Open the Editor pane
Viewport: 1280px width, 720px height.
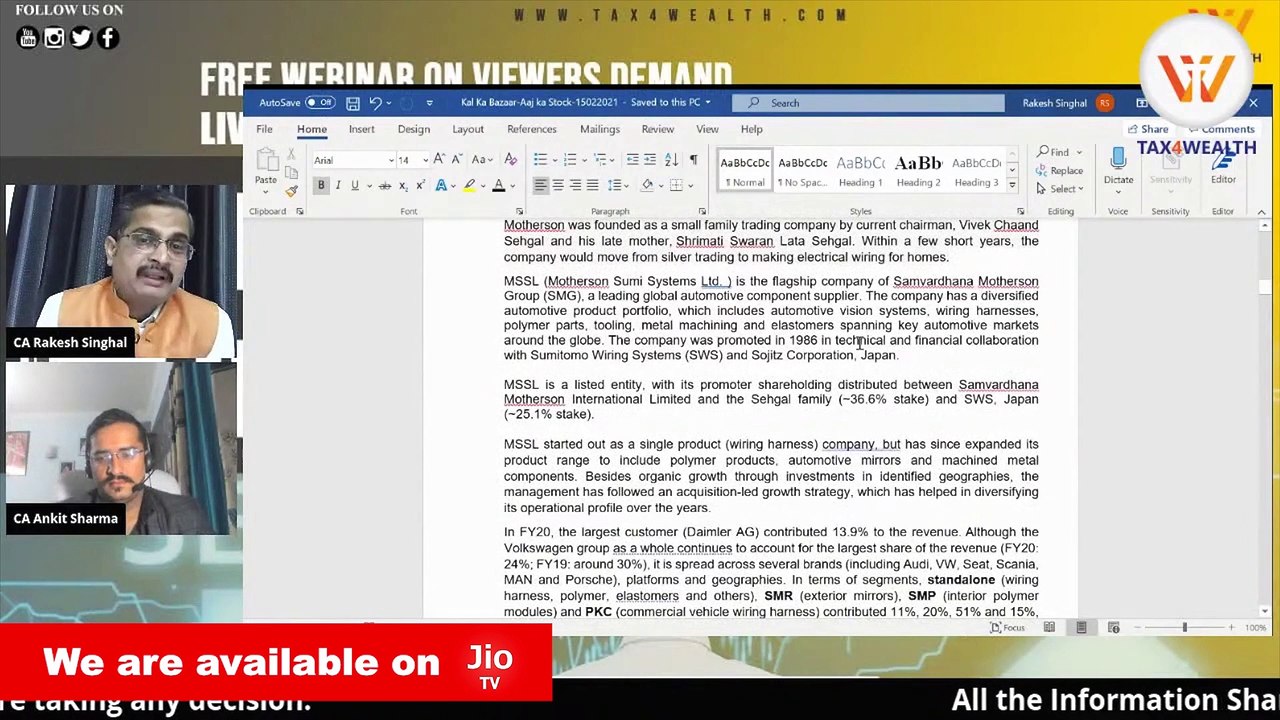point(1223,166)
